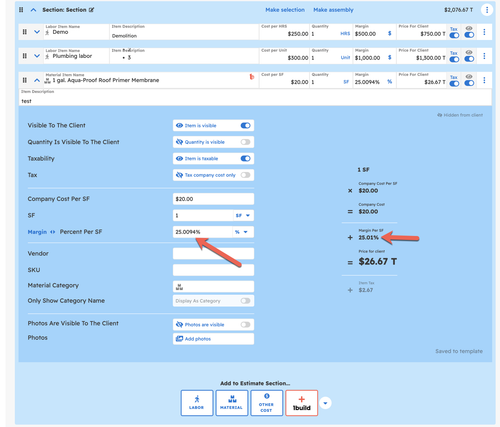500x427 pixels.
Task: Collapse the Section with the chevron
Action: [33, 10]
